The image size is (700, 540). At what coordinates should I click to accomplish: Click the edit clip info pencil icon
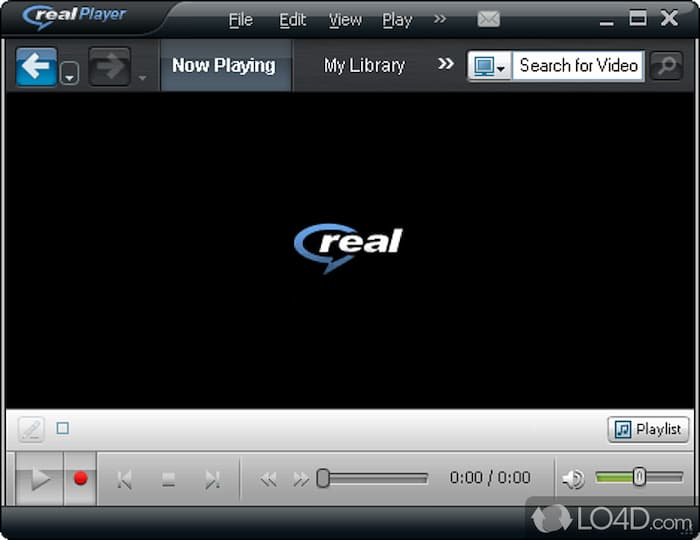point(31,429)
